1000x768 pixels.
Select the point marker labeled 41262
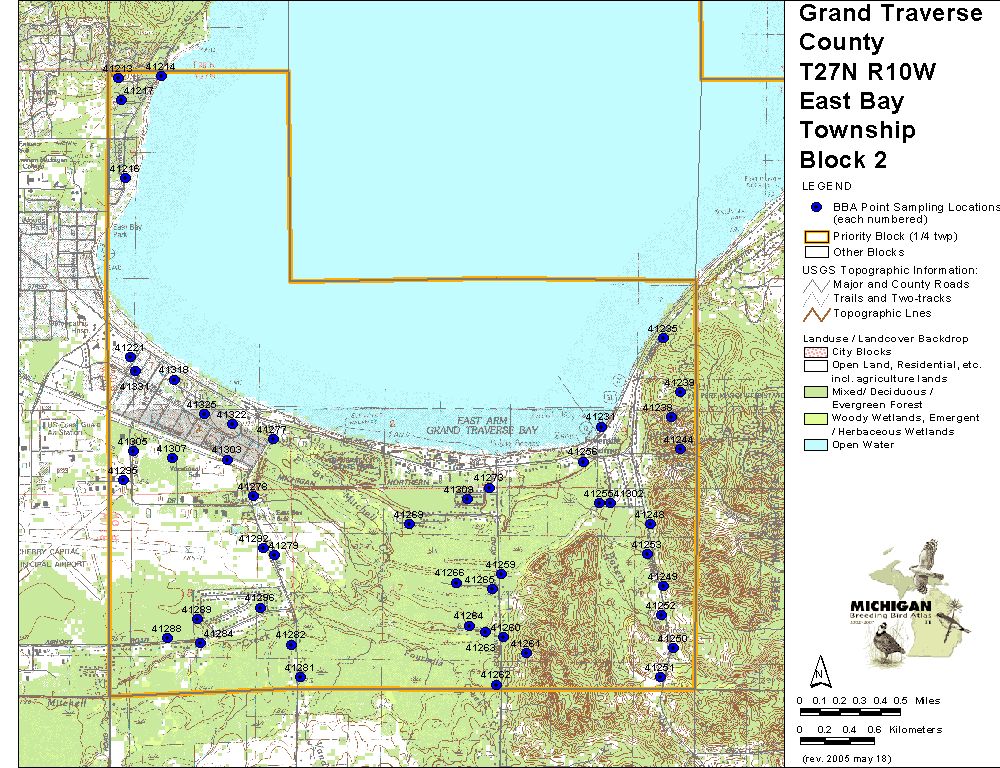[496, 685]
